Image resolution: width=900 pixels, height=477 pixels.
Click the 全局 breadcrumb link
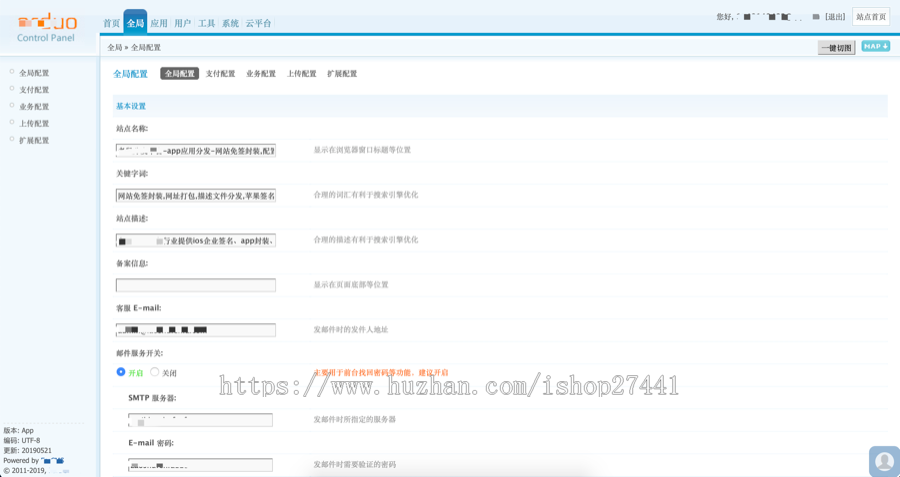click(x=115, y=48)
